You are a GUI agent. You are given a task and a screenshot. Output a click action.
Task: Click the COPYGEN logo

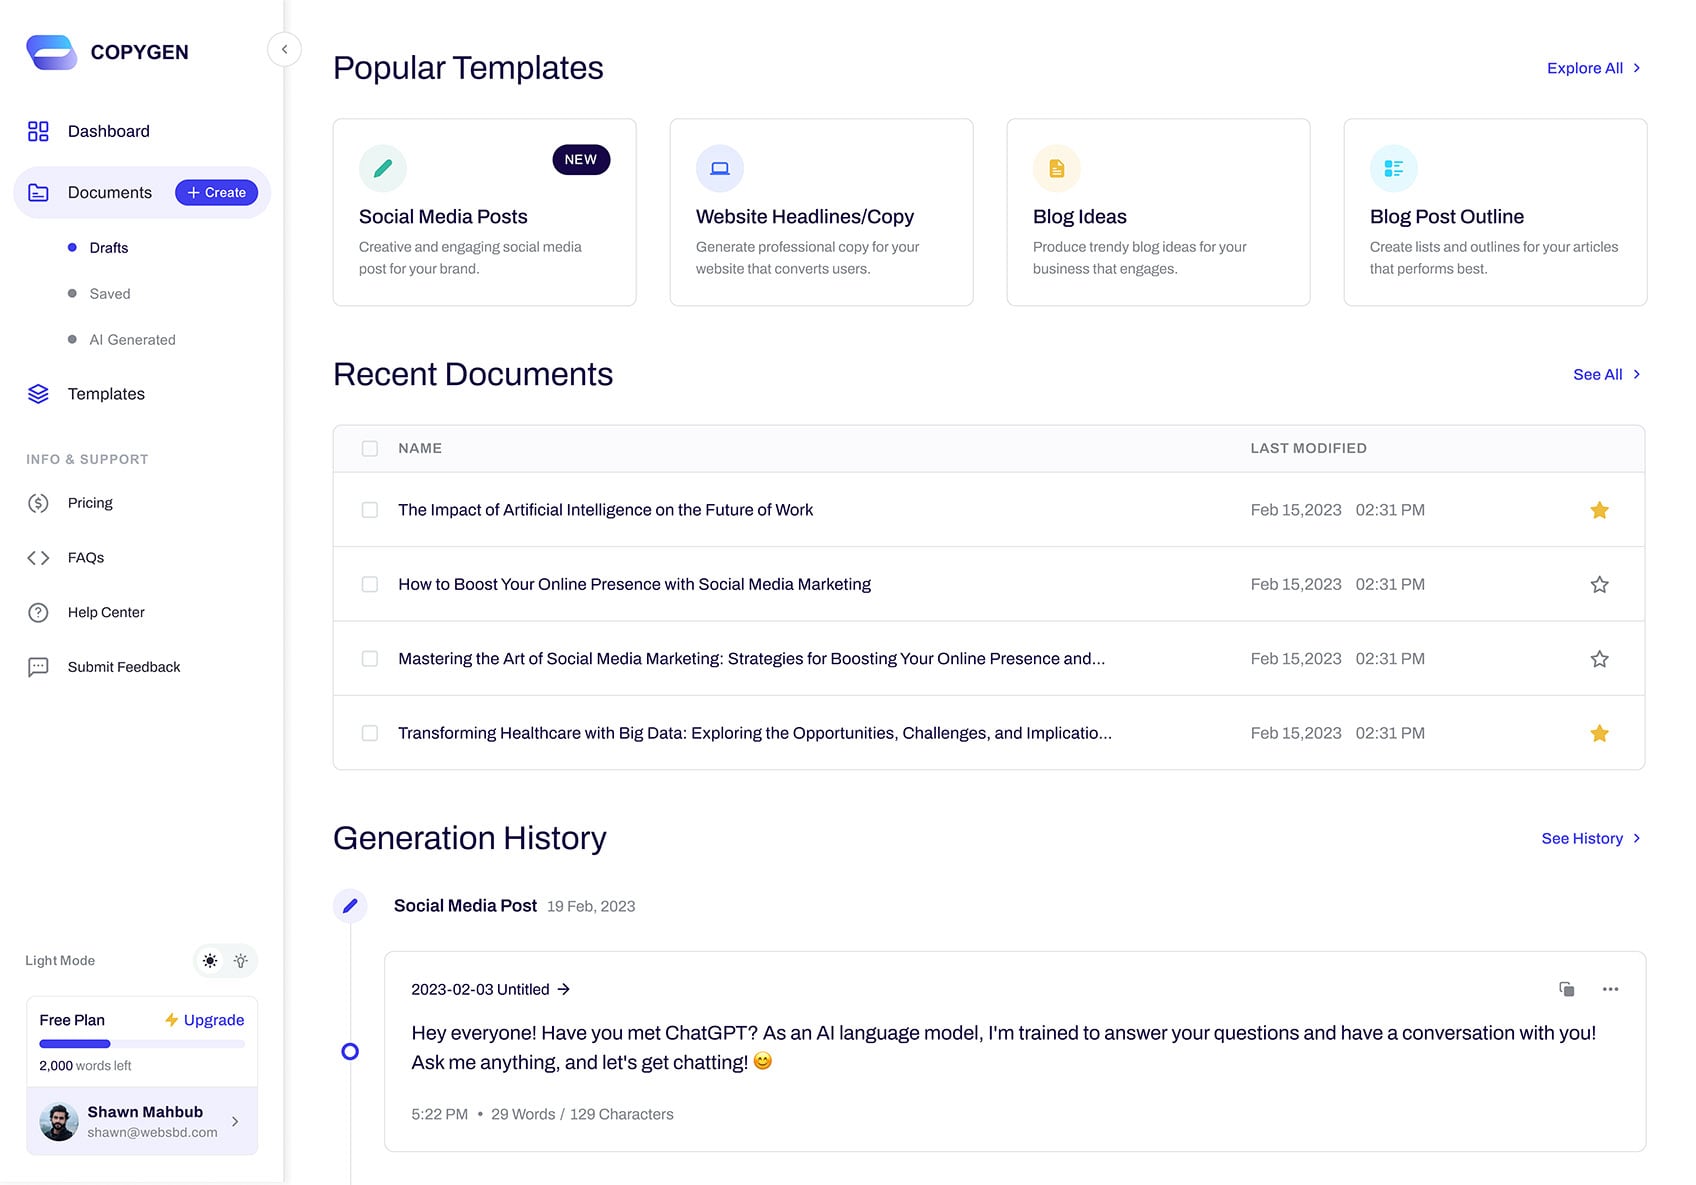[x=107, y=52]
